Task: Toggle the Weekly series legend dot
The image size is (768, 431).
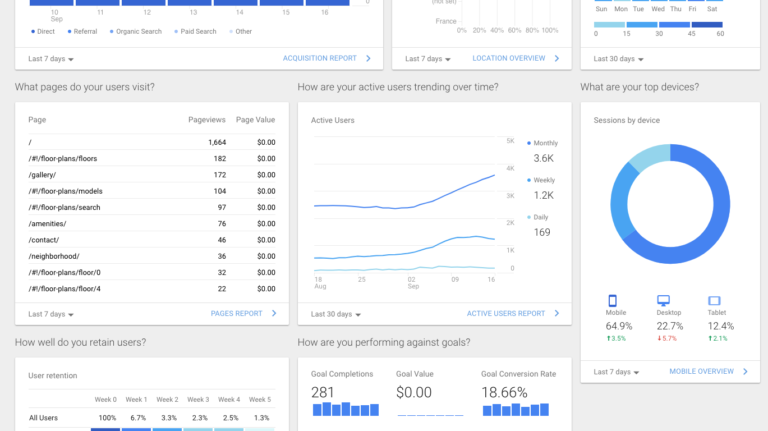Action: coord(528,180)
